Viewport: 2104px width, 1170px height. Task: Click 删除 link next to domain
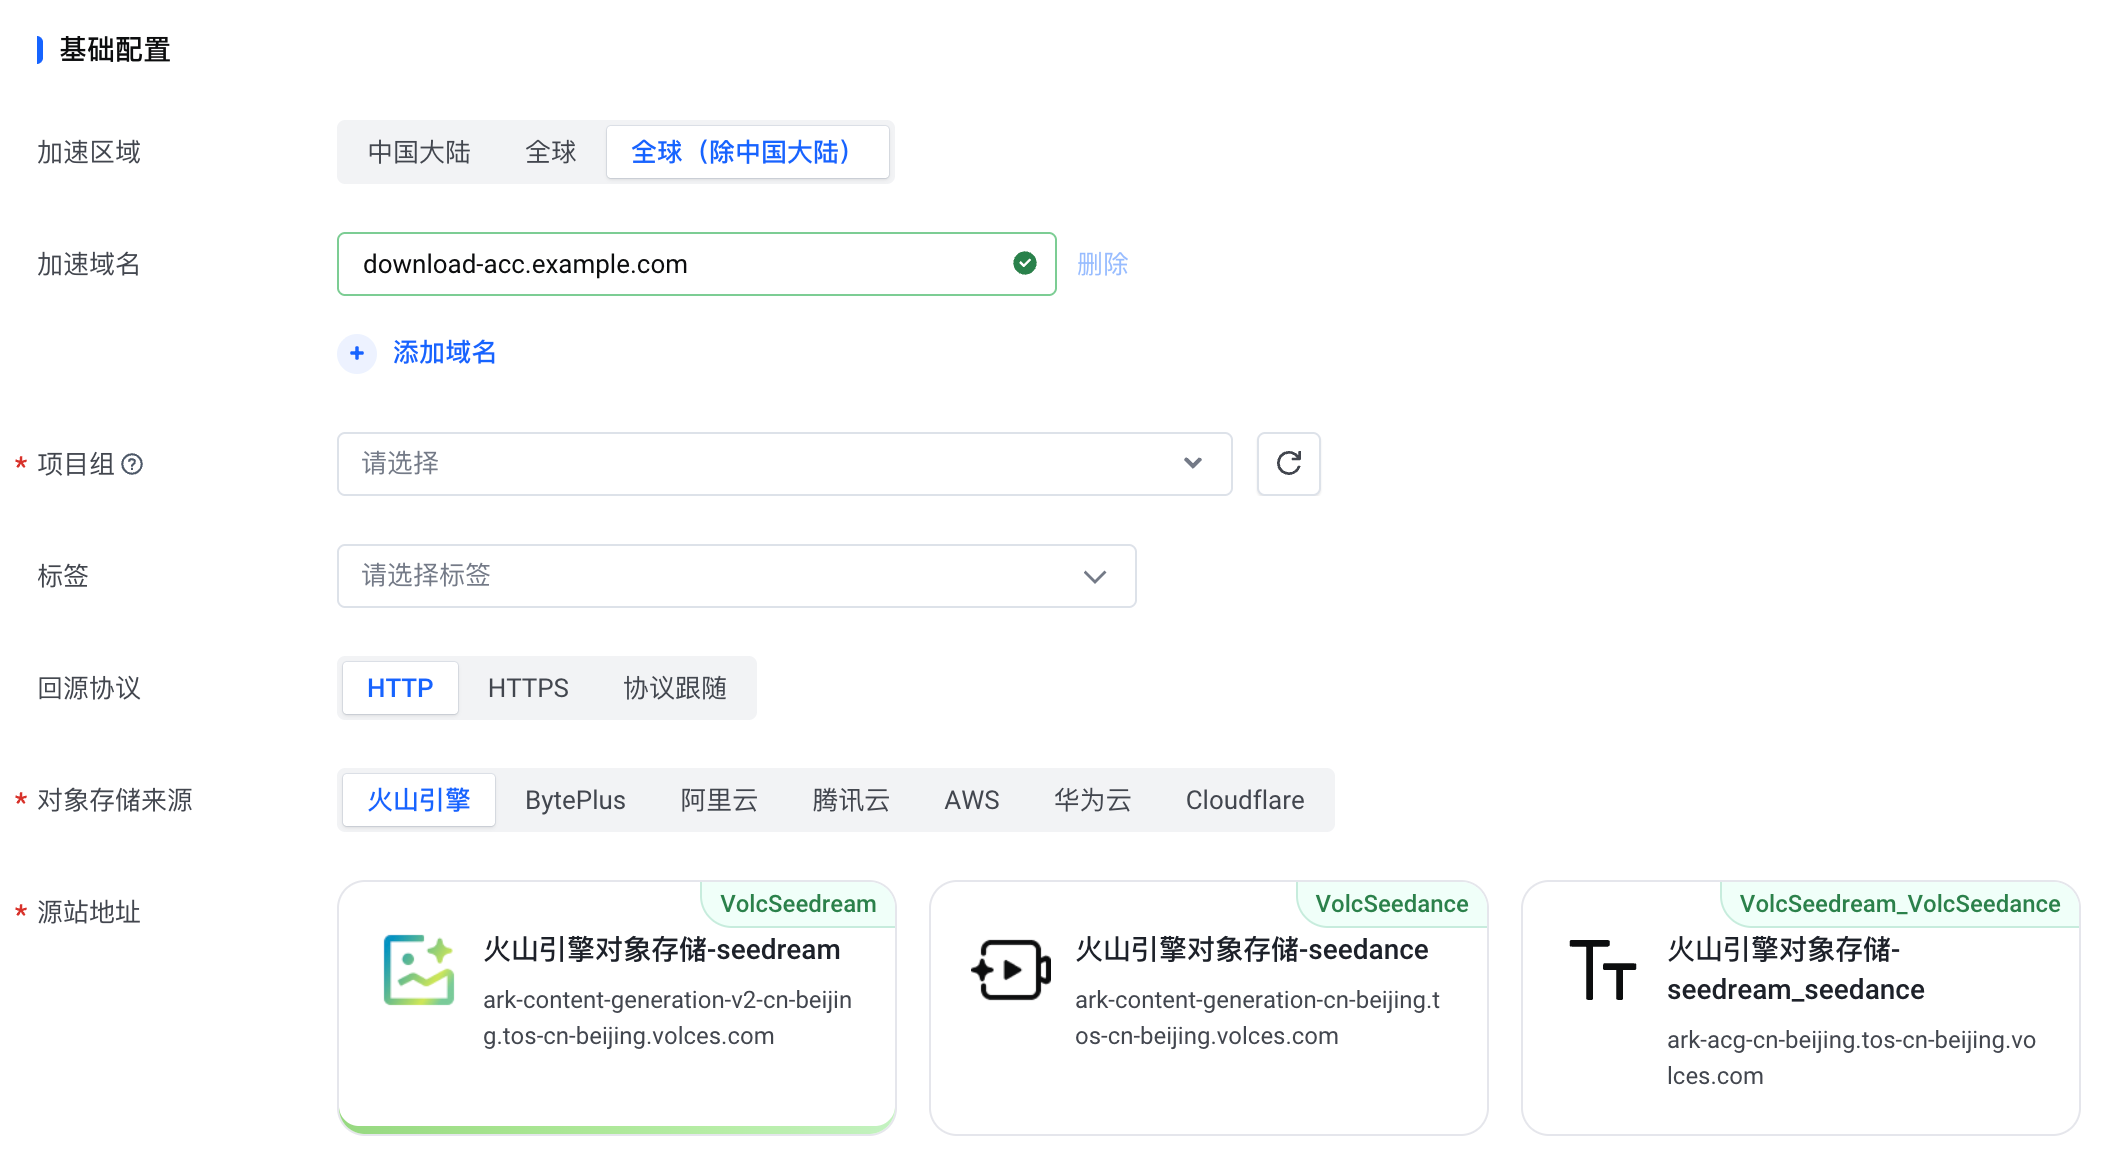(1102, 264)
